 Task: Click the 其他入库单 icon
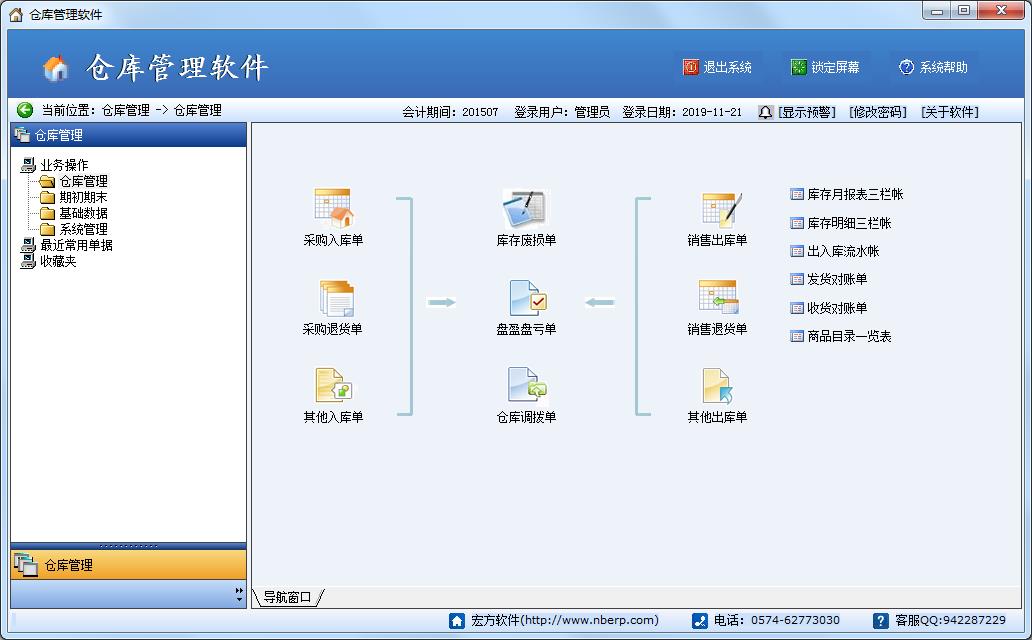point(333,386)
